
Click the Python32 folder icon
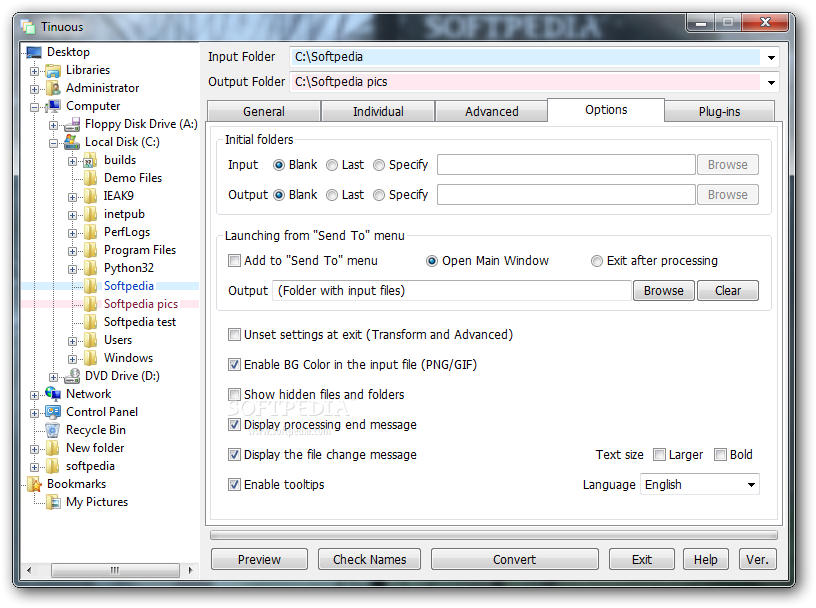(91, 268)
